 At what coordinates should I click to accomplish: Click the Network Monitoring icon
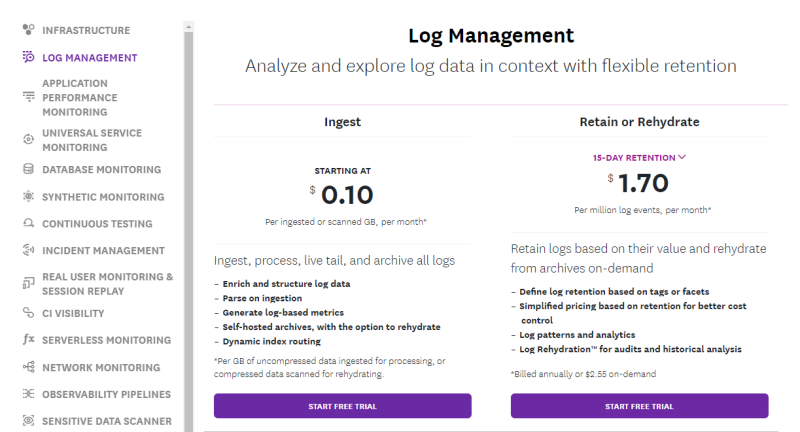(29, 367)
